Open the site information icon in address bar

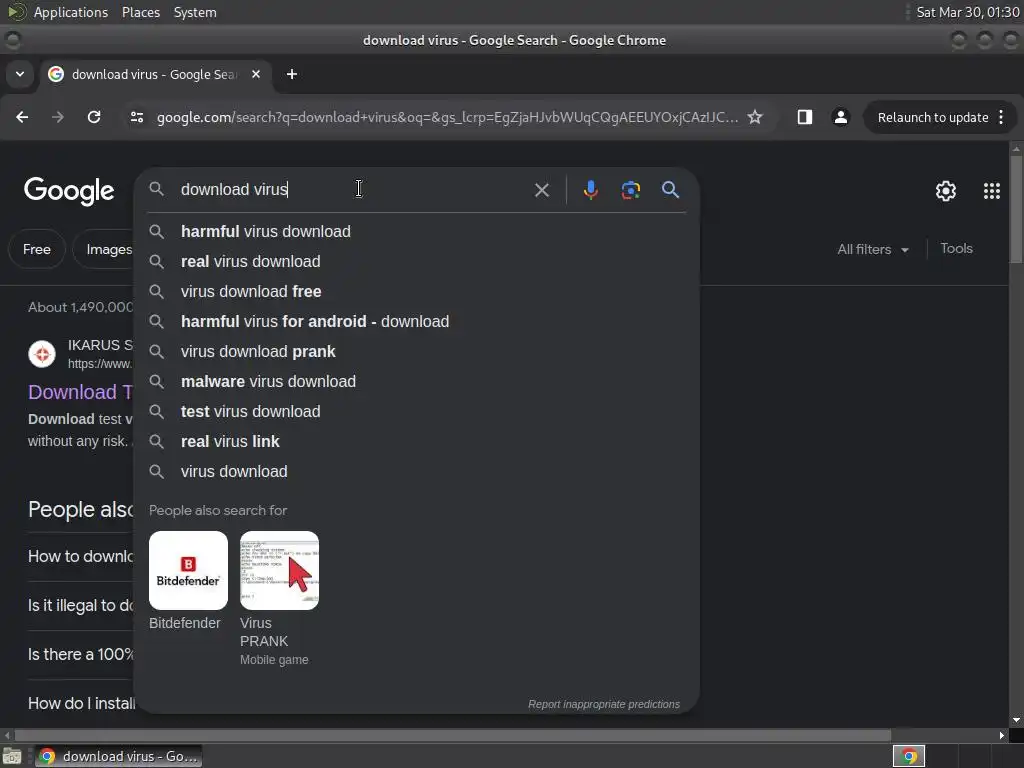pos(137,117)
